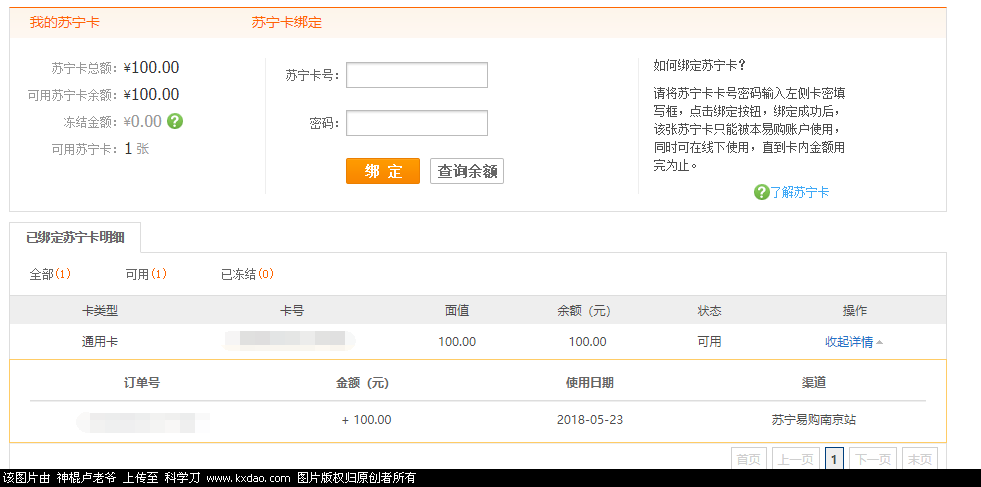The height and width of the screenshot is (487, 981).
Task: Click the 卡类型 column header
Action: click(99, 310)
